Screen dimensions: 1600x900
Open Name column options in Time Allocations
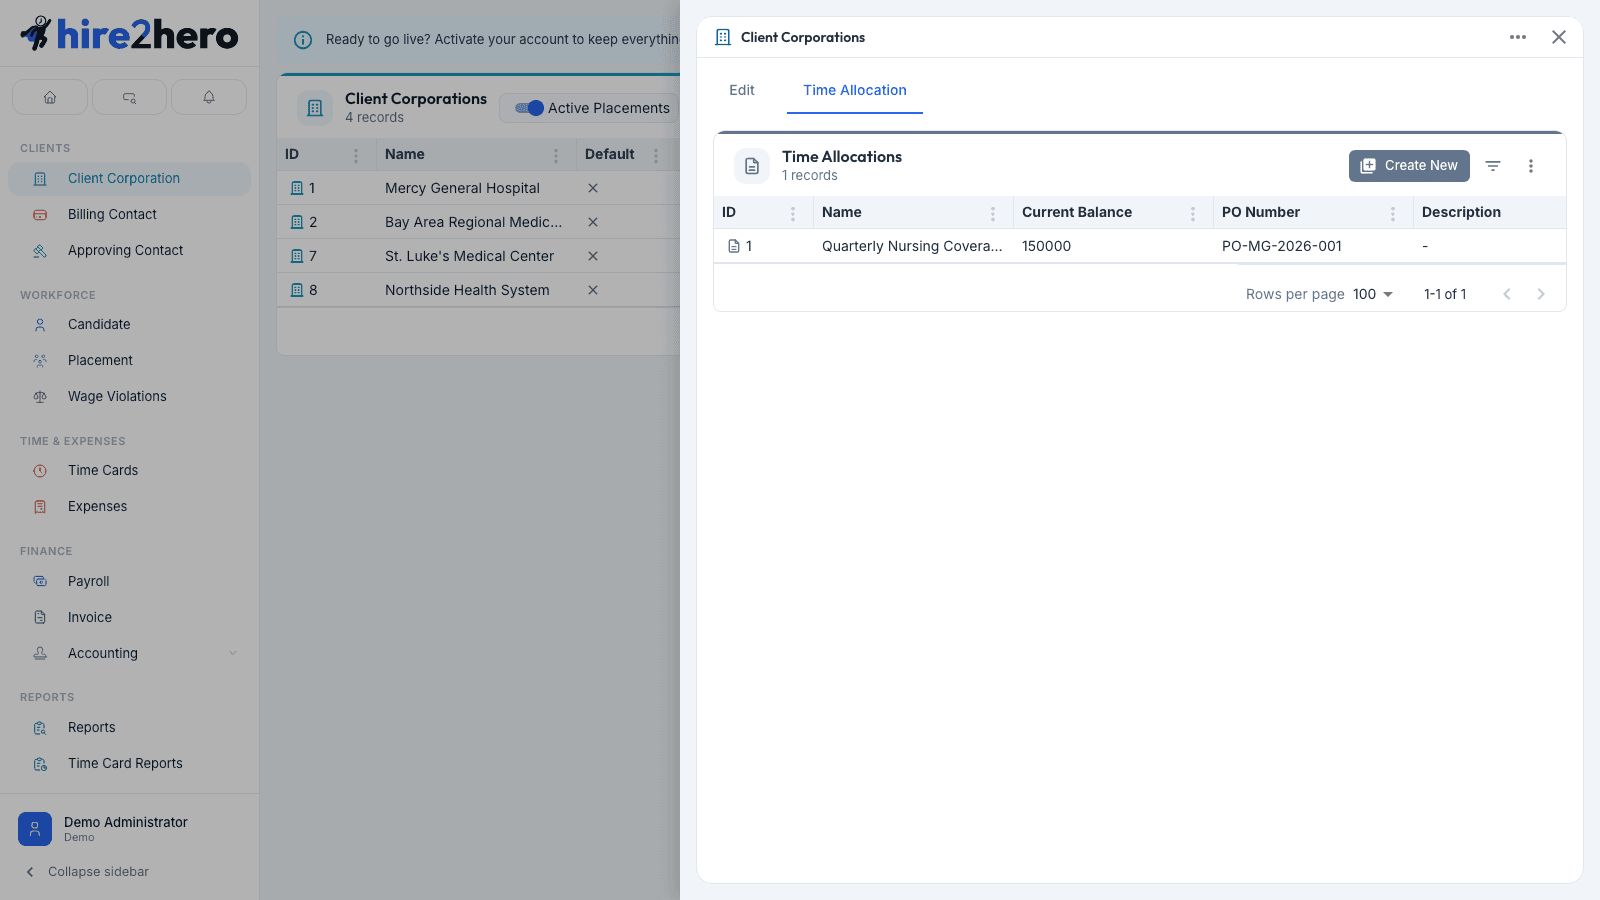tap(993, 213)
